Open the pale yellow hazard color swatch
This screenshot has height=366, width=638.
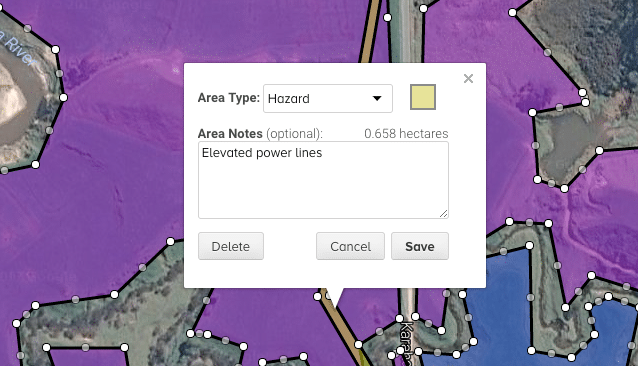423,97
